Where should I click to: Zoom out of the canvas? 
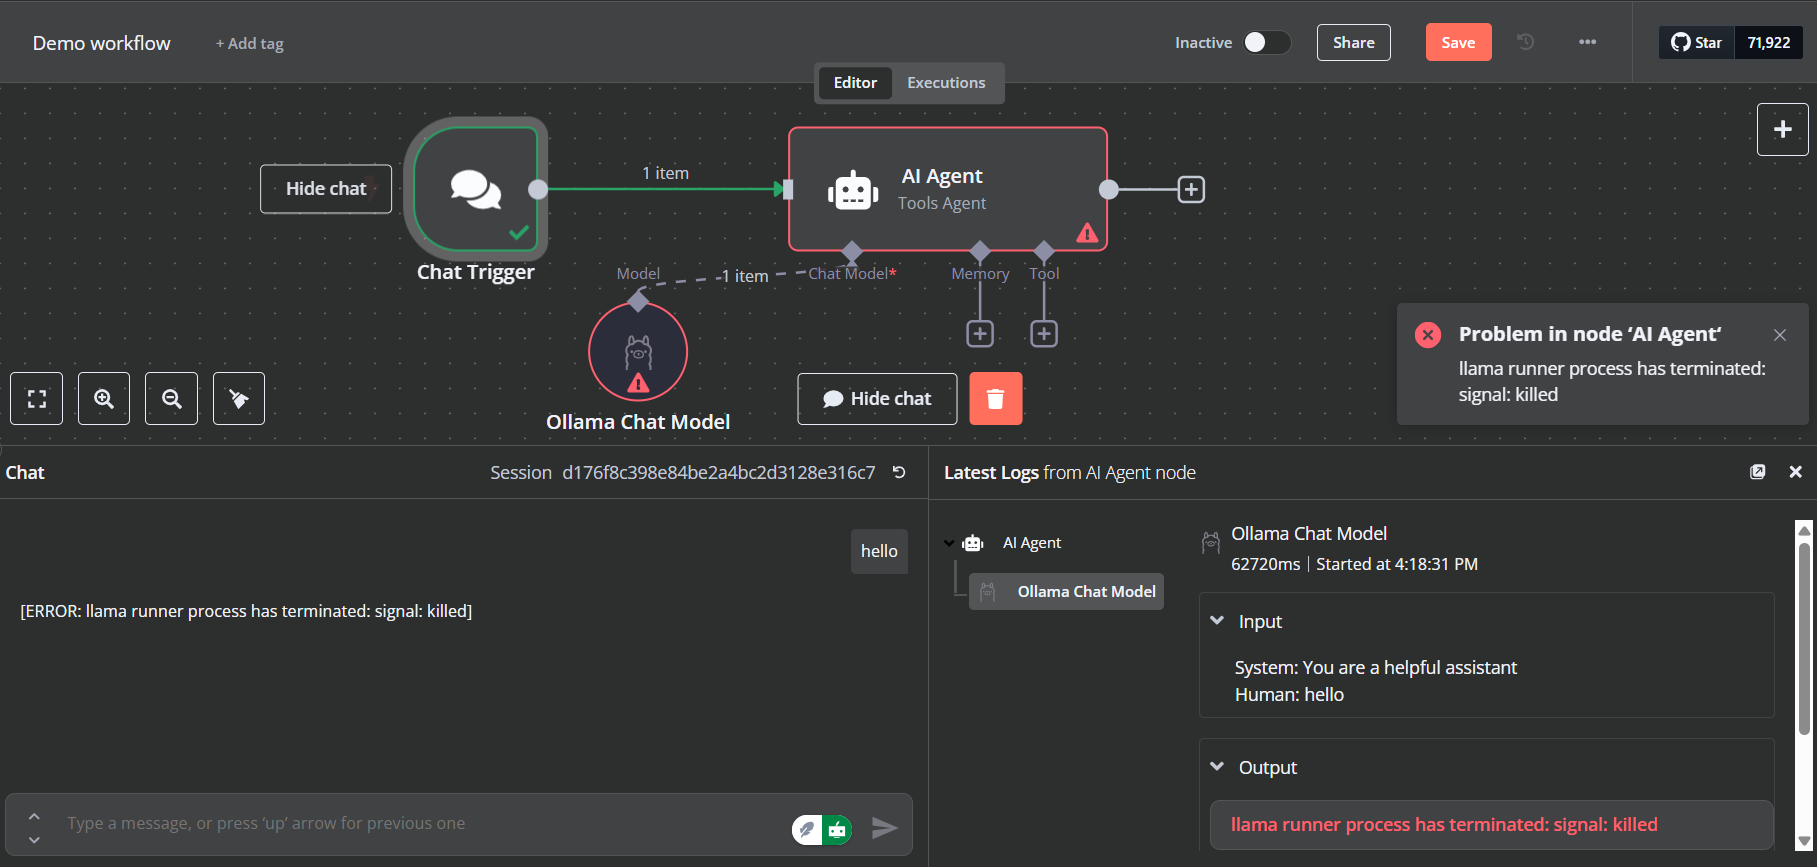click(171, 399)
